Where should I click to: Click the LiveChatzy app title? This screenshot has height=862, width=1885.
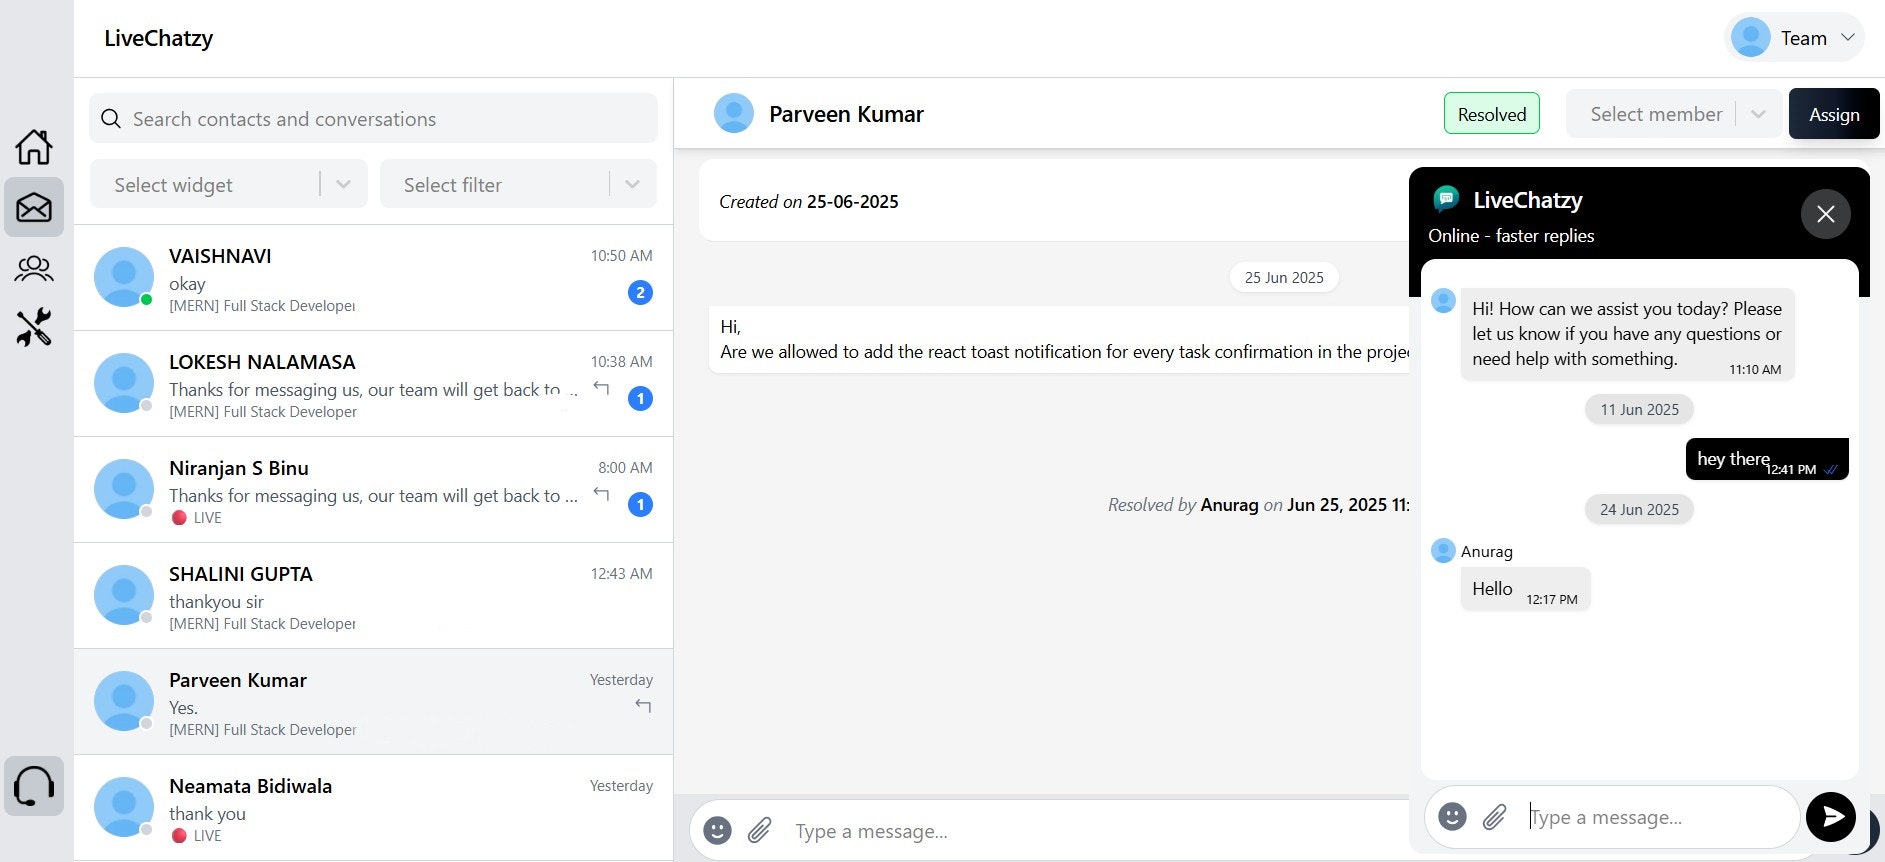click(x=158, y=38)
